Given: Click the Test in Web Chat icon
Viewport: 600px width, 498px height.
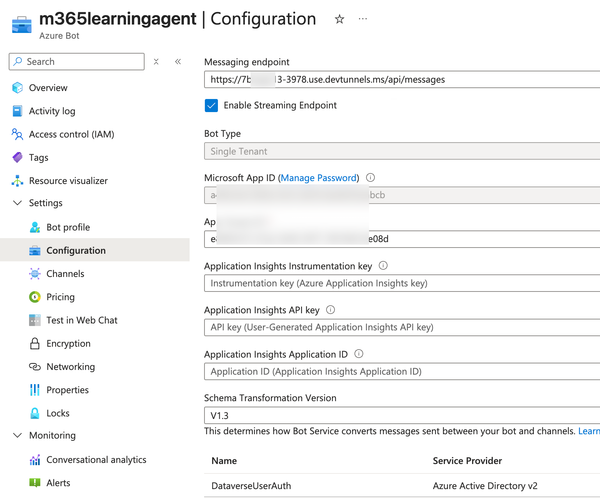Looking at the screenshot, I should [x=35, y=320].
